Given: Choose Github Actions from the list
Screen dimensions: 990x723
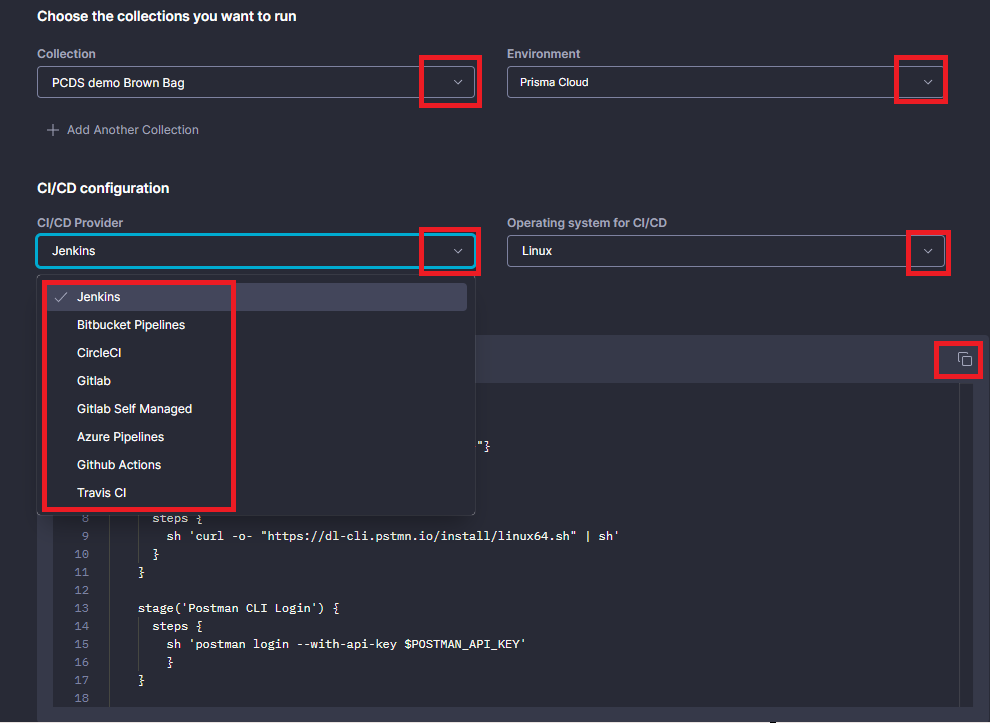Looking at the screenshot, I should click(x=119, y=465).
